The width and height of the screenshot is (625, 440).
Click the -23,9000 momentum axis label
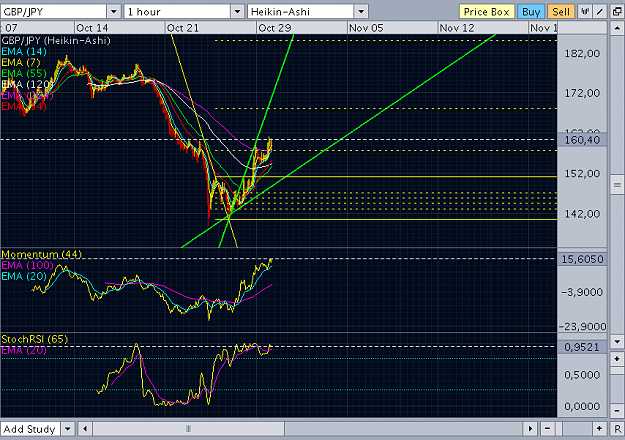(x=582, y=327)
